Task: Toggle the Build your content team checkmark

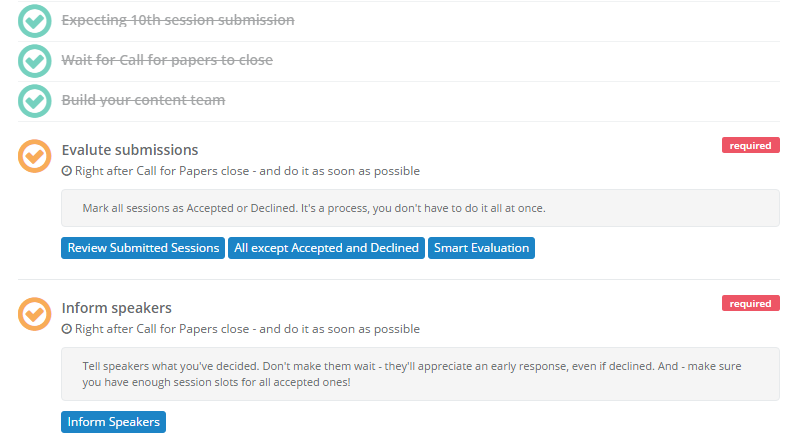Action: click(x=35, y=101)
